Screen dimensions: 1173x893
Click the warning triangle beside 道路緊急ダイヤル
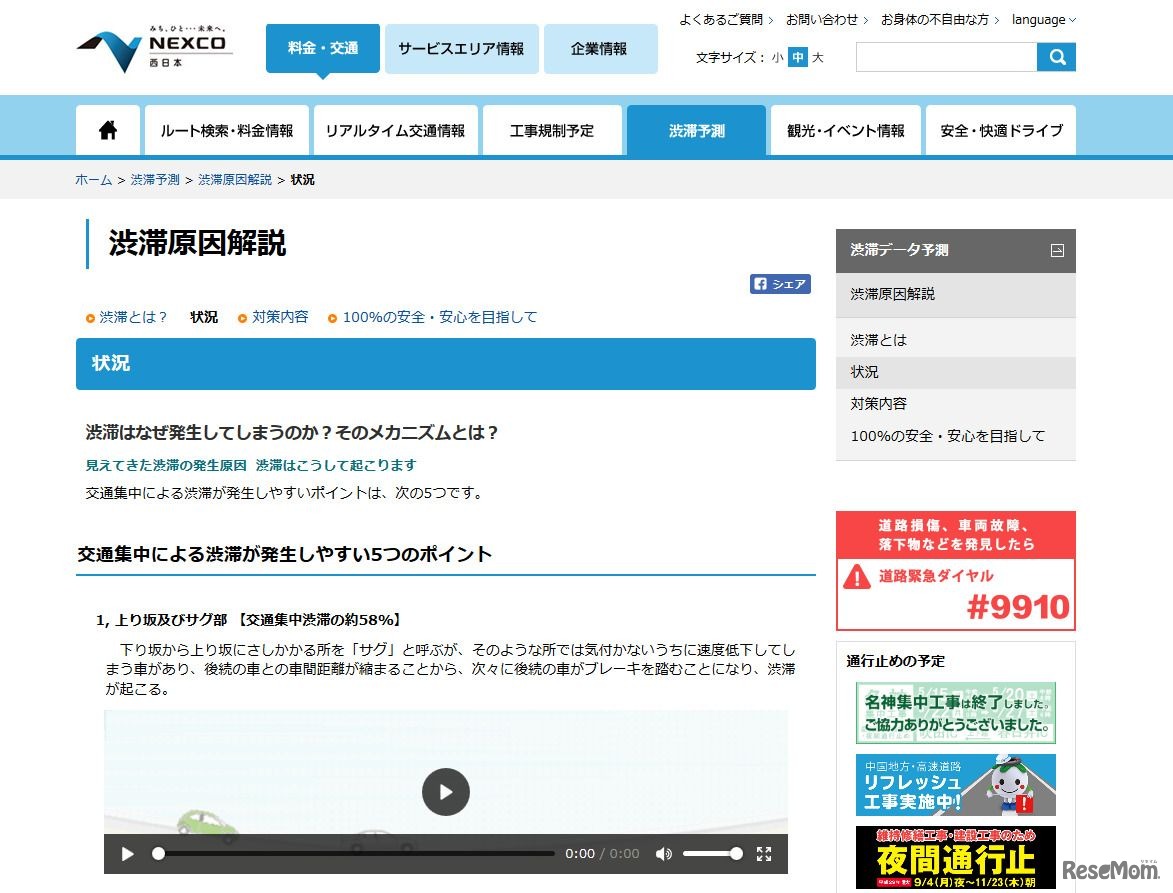coord(857,575)
